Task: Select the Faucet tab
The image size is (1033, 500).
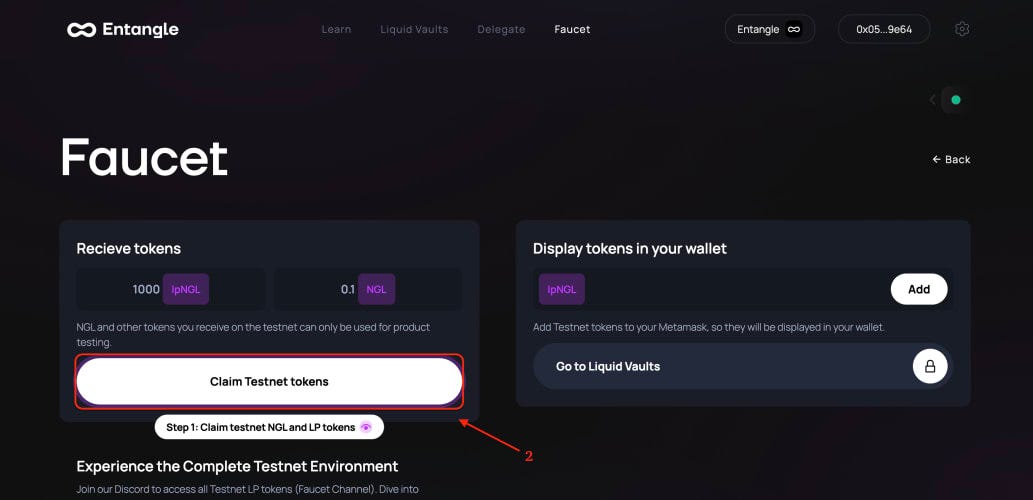Action: click(572, 30)
